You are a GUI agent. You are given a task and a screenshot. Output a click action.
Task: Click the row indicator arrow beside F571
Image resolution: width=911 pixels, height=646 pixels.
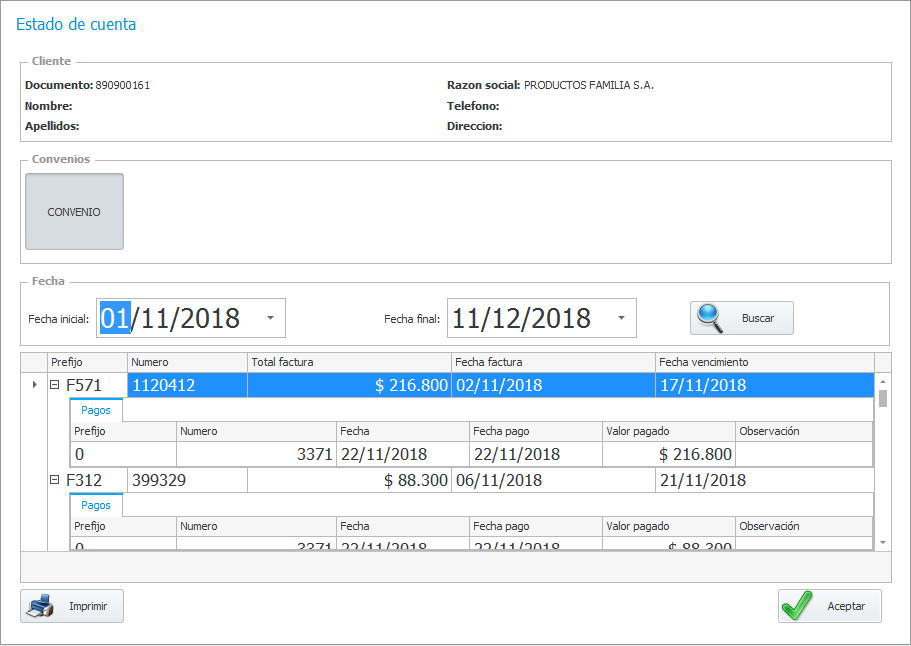34,385
